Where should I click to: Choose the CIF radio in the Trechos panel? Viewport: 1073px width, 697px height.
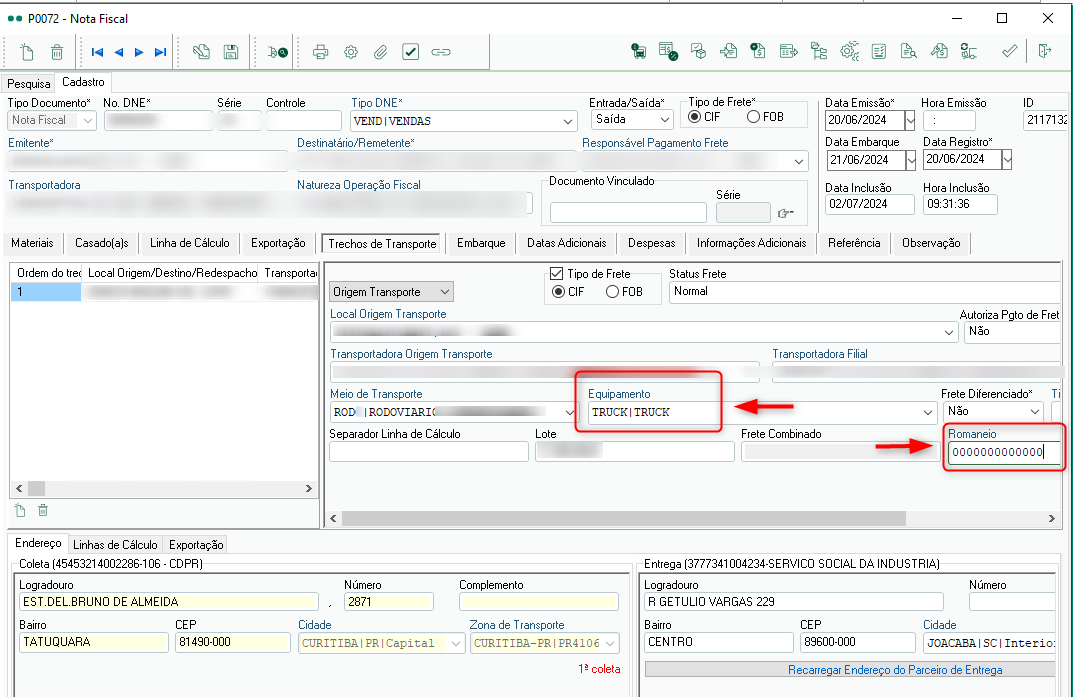pos(558,292)
